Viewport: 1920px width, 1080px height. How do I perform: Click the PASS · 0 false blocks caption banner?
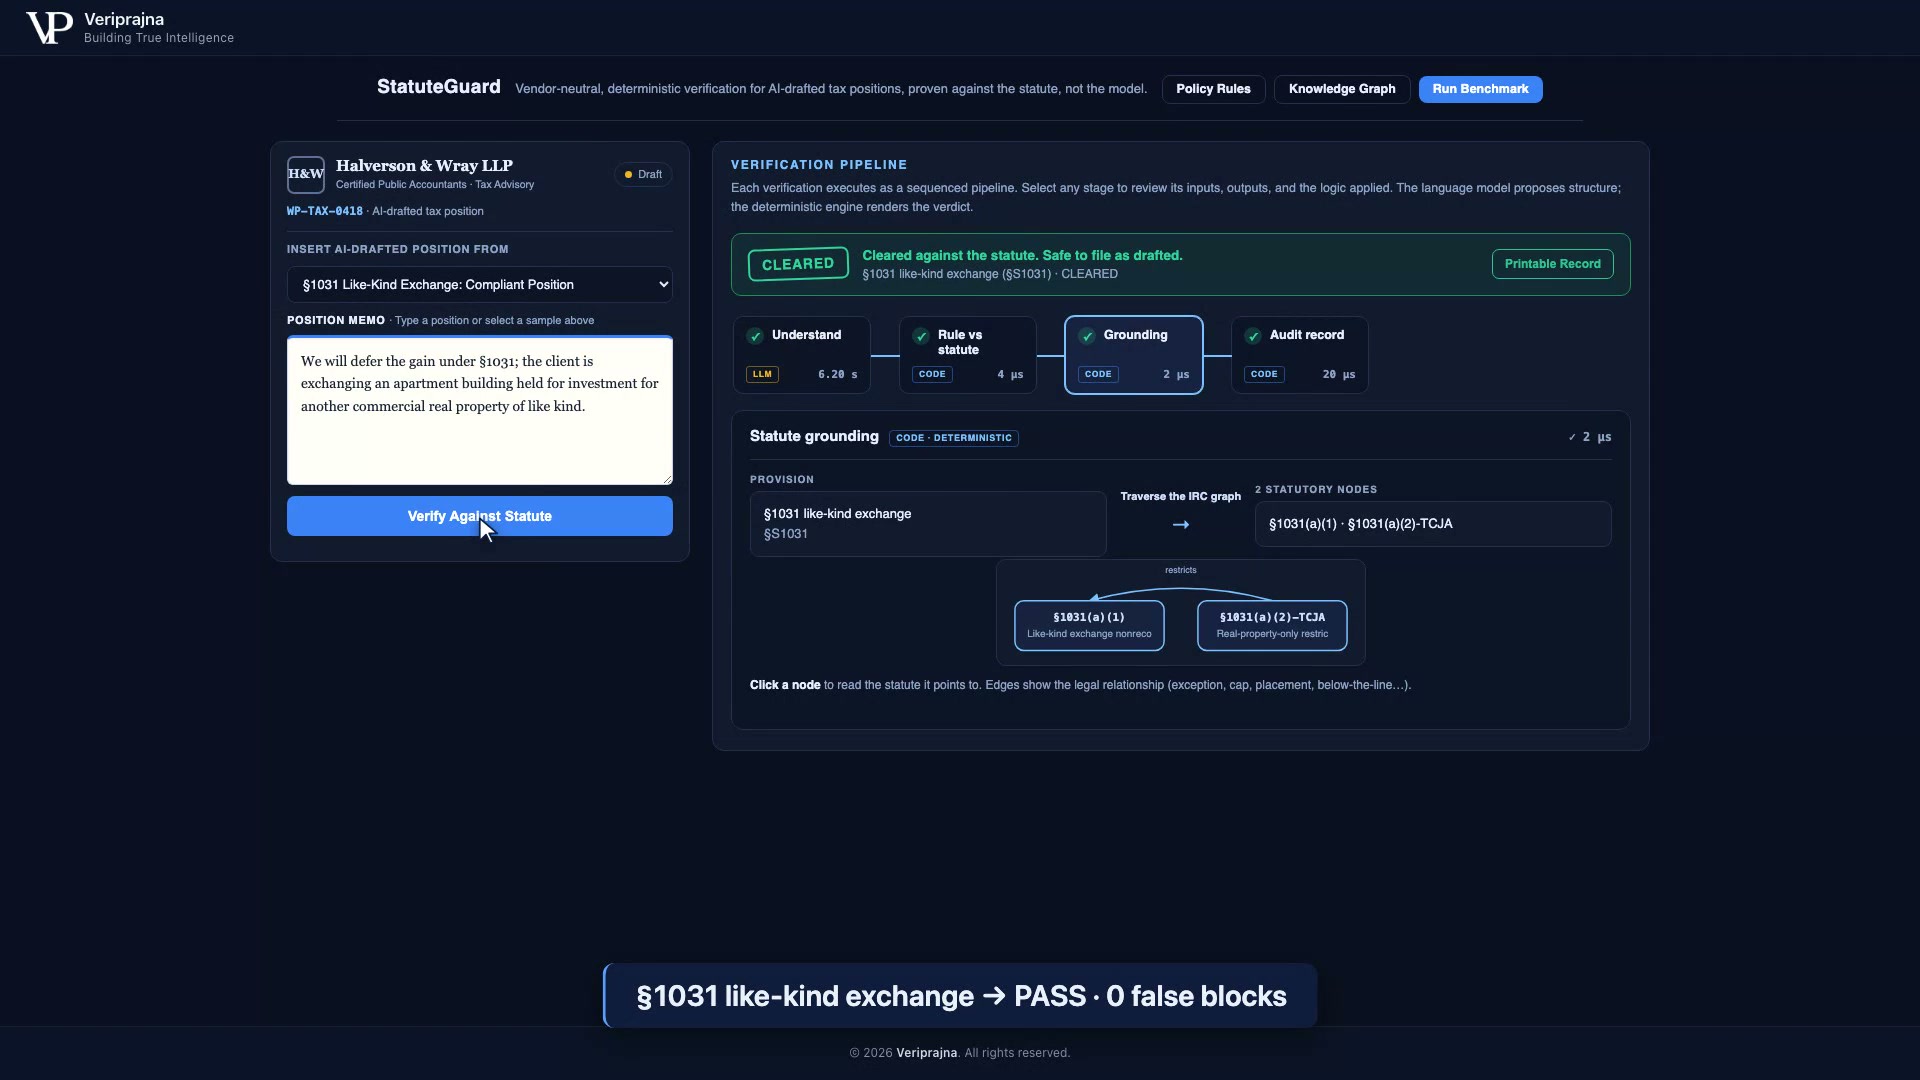click(x=960, y=996)
